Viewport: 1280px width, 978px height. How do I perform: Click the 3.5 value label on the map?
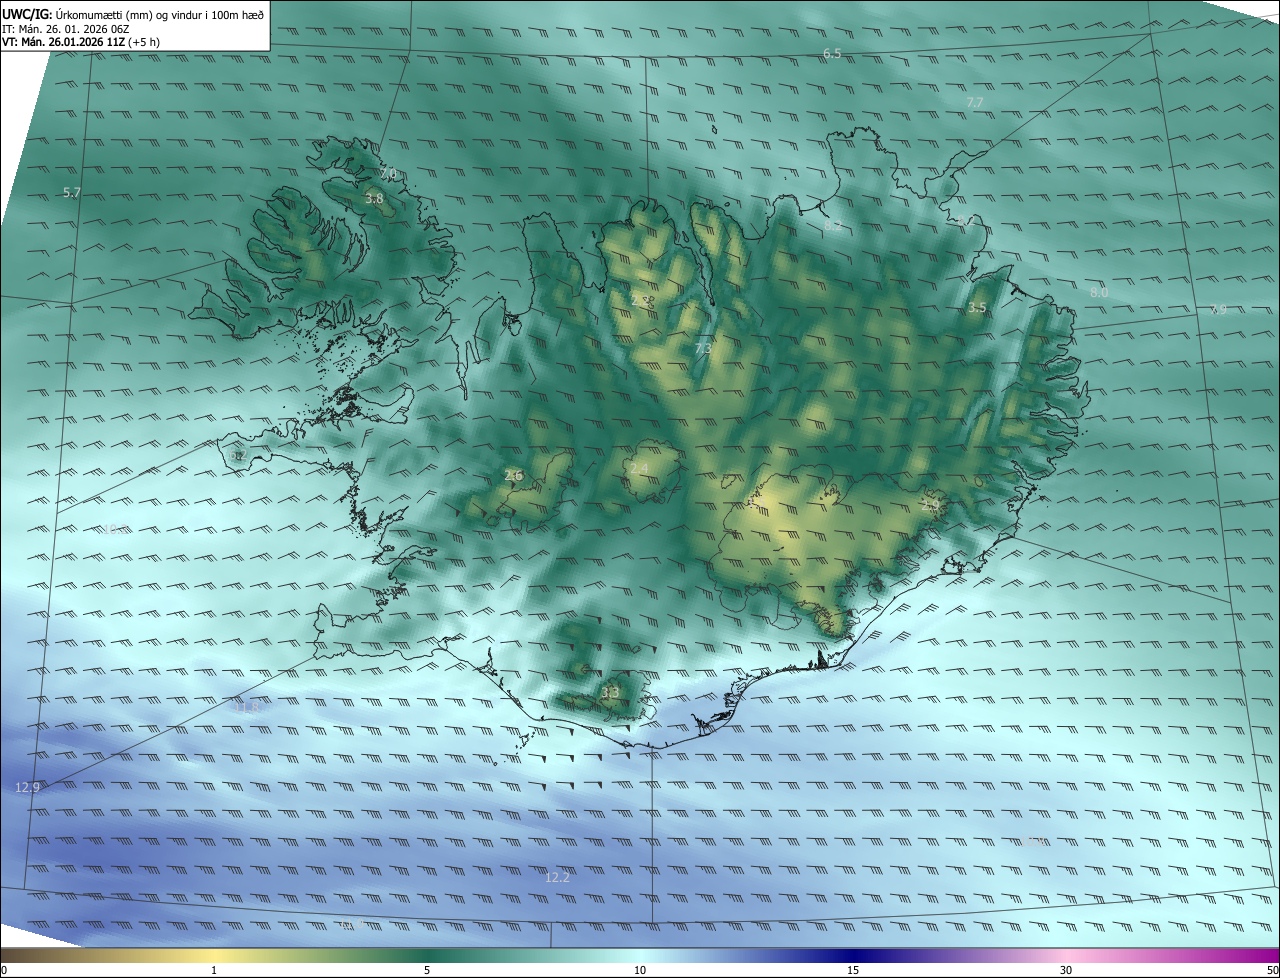click(x=977, y=308)
